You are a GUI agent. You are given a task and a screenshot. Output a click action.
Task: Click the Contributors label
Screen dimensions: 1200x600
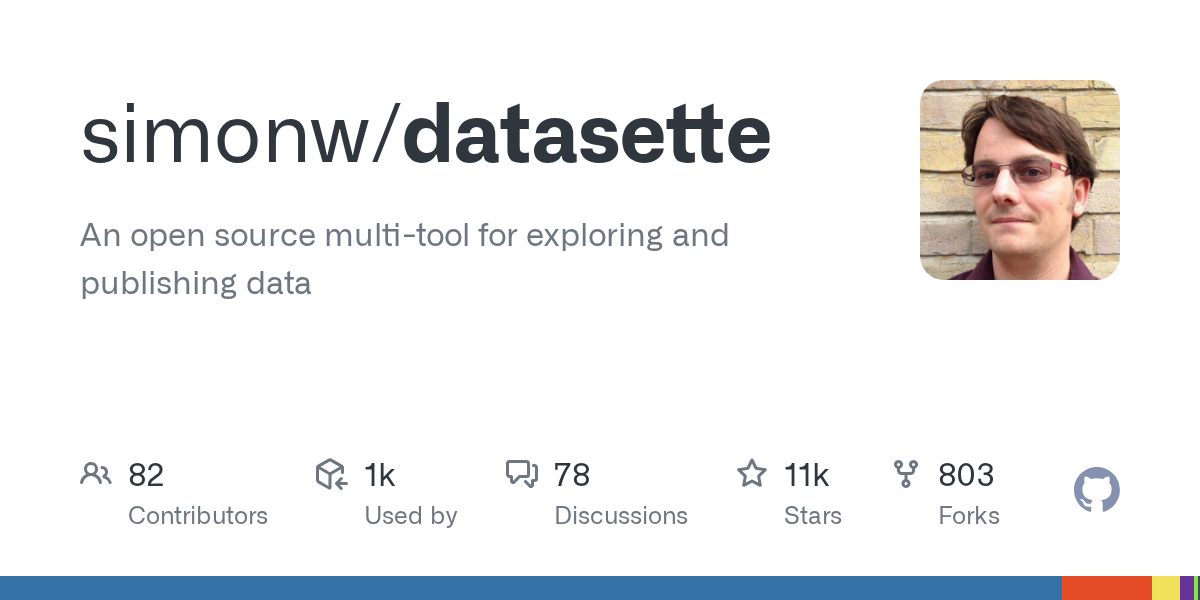(198, 516)
